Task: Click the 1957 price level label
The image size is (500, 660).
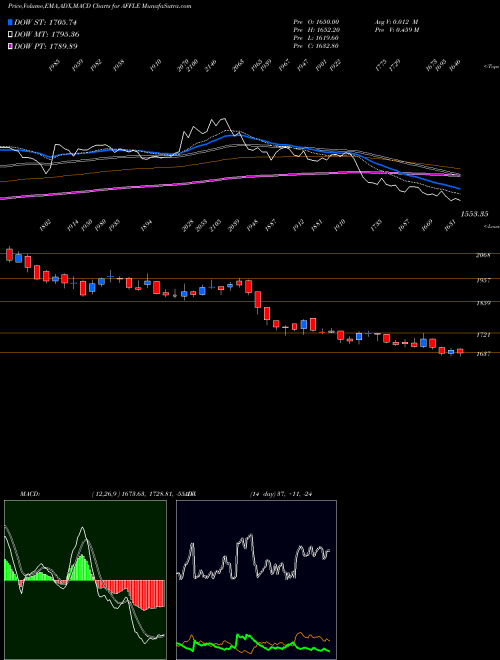Action: tap(483, 280)
